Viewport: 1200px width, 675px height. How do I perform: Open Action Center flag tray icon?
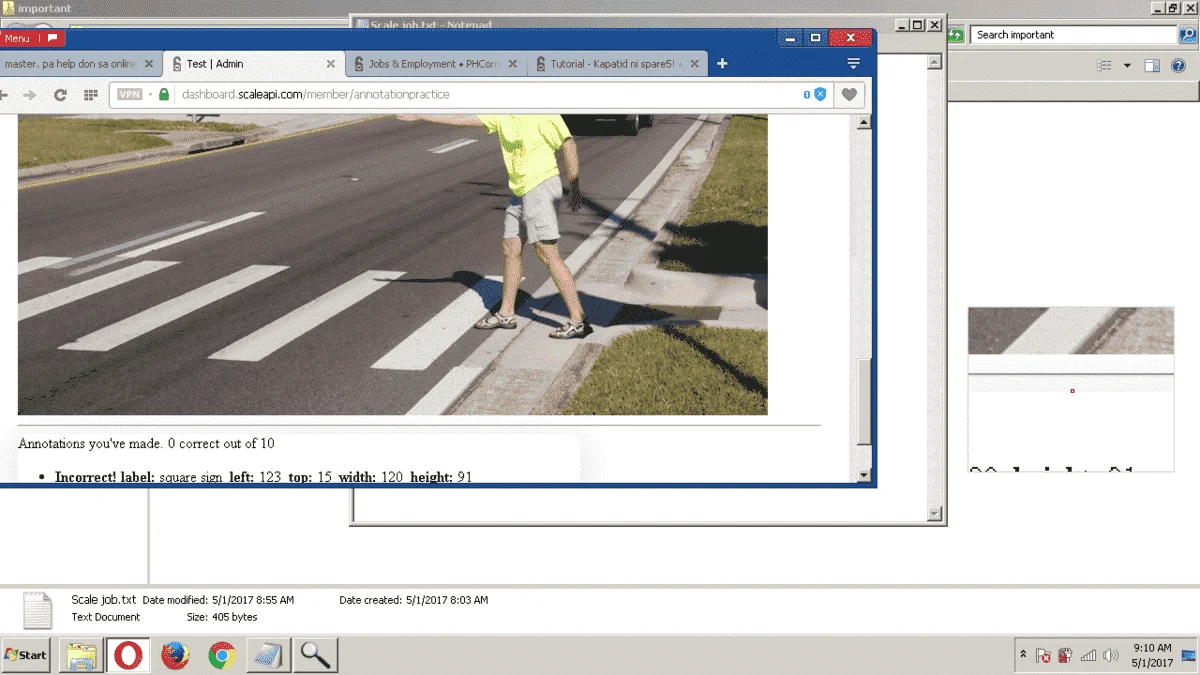(x=1043, y=656)
